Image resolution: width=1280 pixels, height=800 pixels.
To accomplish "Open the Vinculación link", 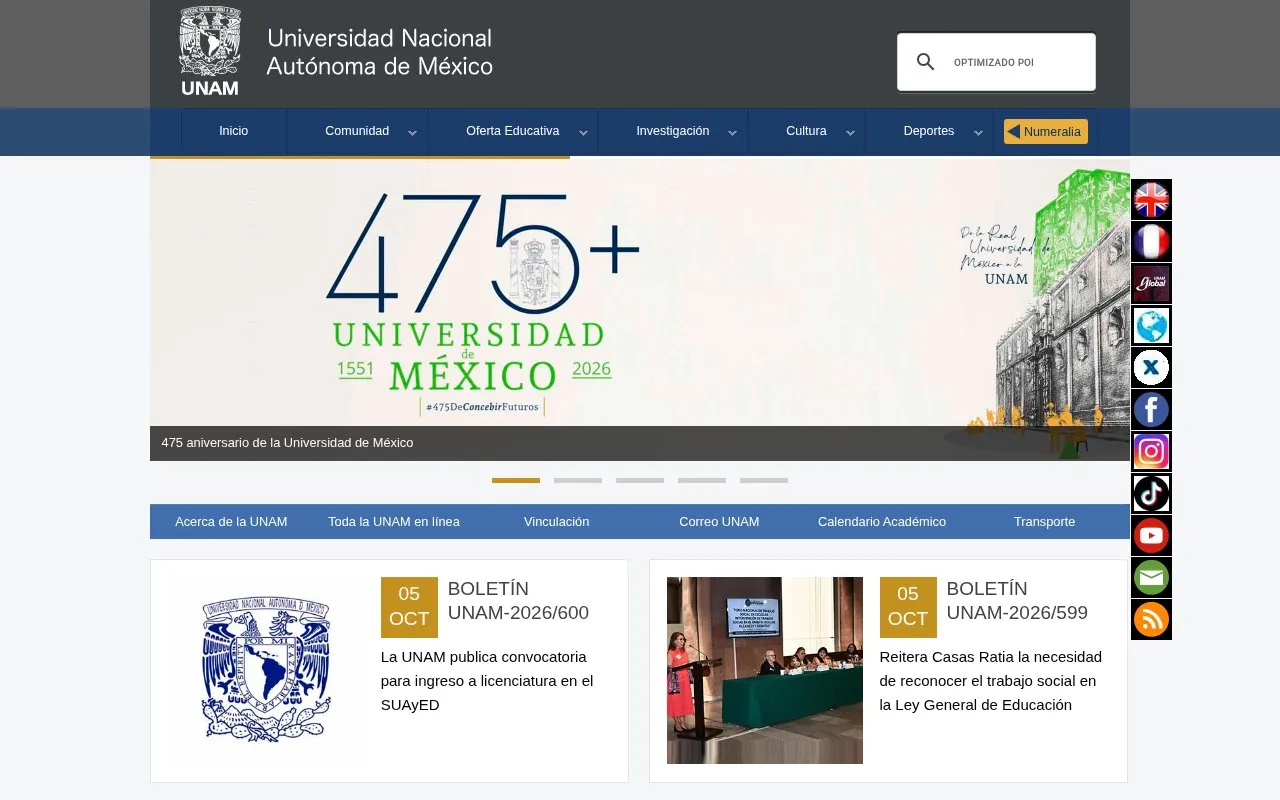I will click(557, 522).
